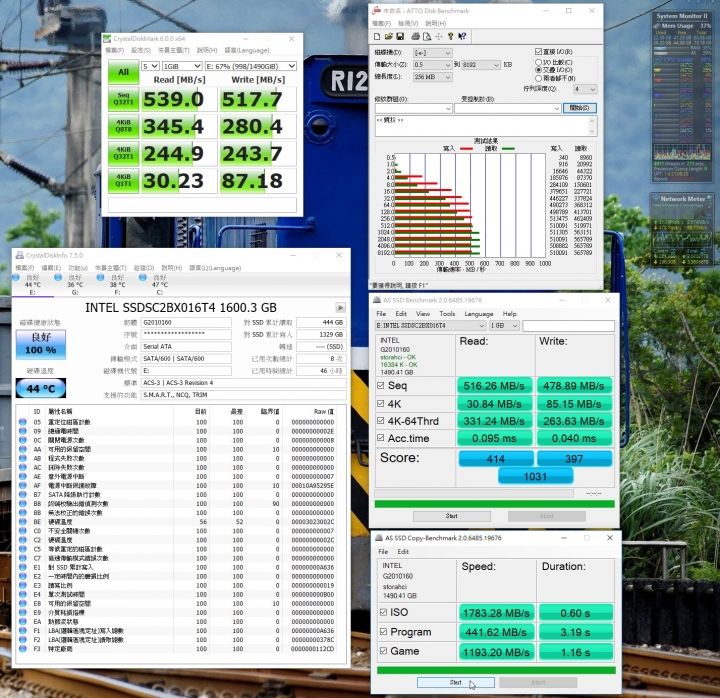Click the 4KiB Q1T1 test button
The image size is (720, 698).
pos(124,180)
